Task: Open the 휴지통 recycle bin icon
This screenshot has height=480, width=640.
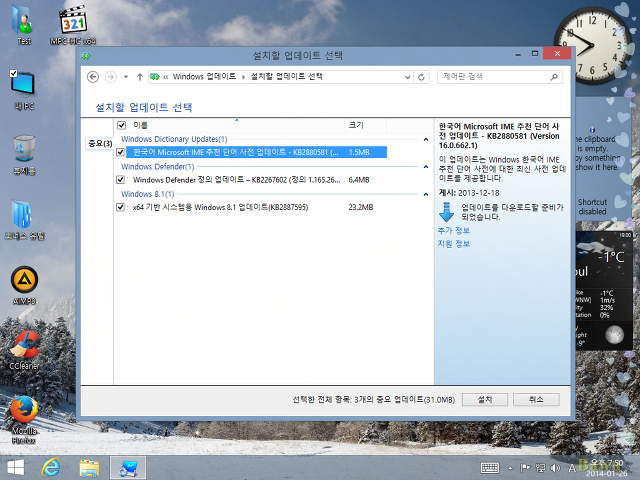Action: click(24, 155)
